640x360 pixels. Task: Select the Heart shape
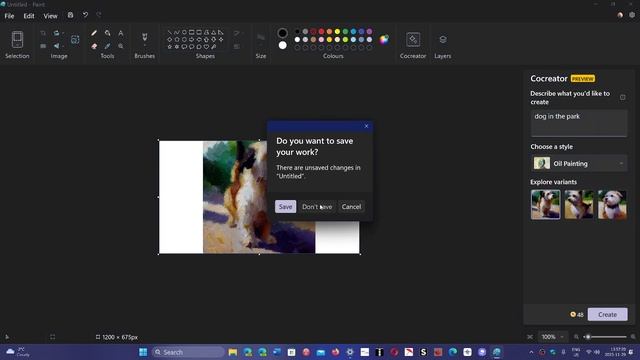(x=206, y=47)
